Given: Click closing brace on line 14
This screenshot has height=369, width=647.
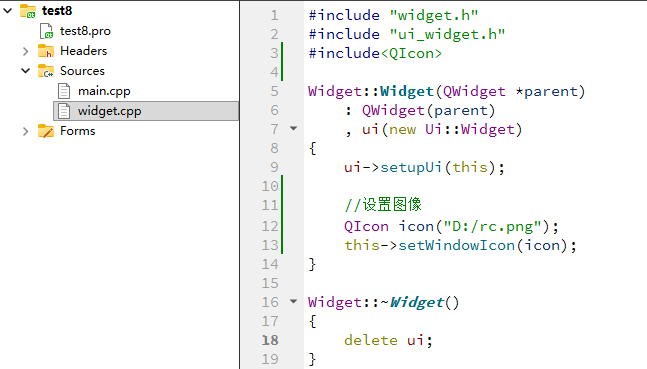Looking at the screenshot, I should (x=312, y=264).
